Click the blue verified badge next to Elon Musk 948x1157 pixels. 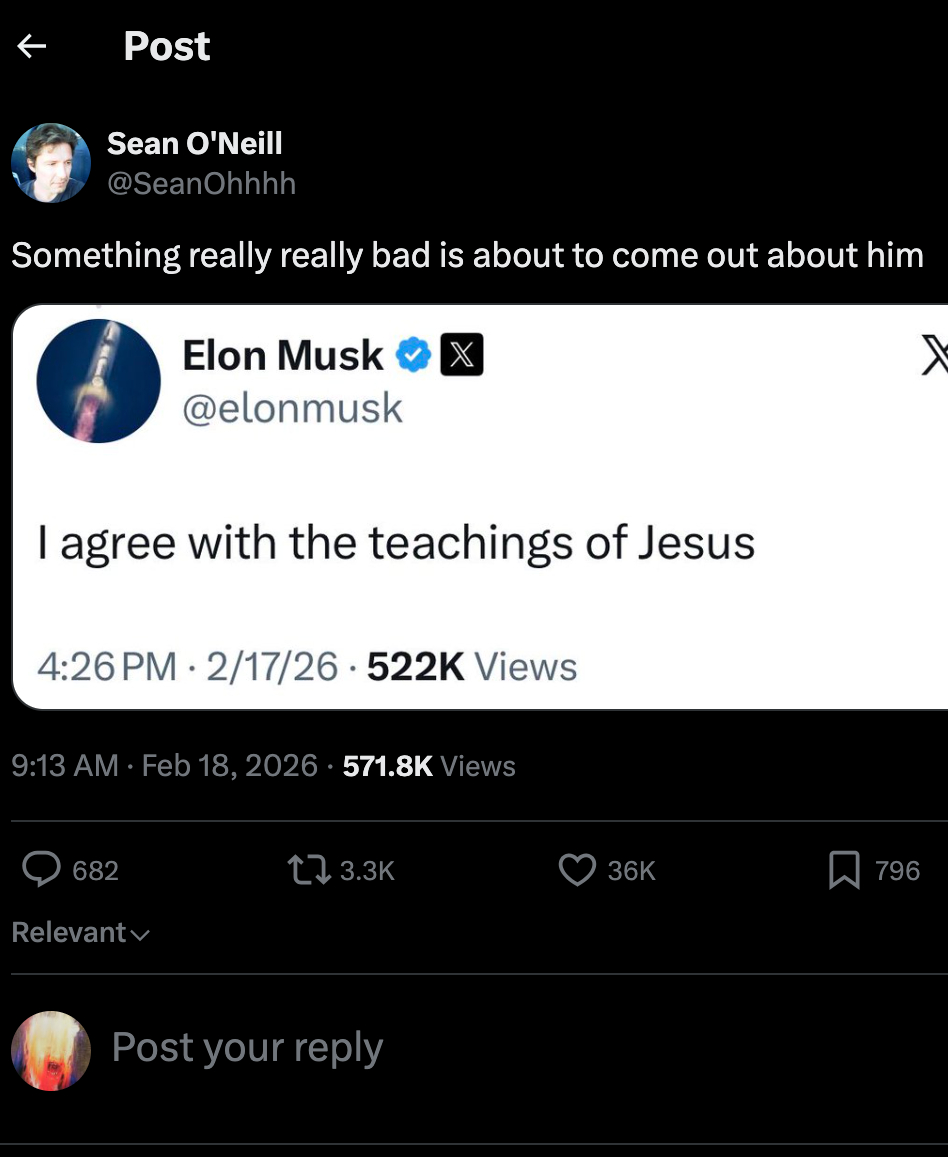coord(414,356)
